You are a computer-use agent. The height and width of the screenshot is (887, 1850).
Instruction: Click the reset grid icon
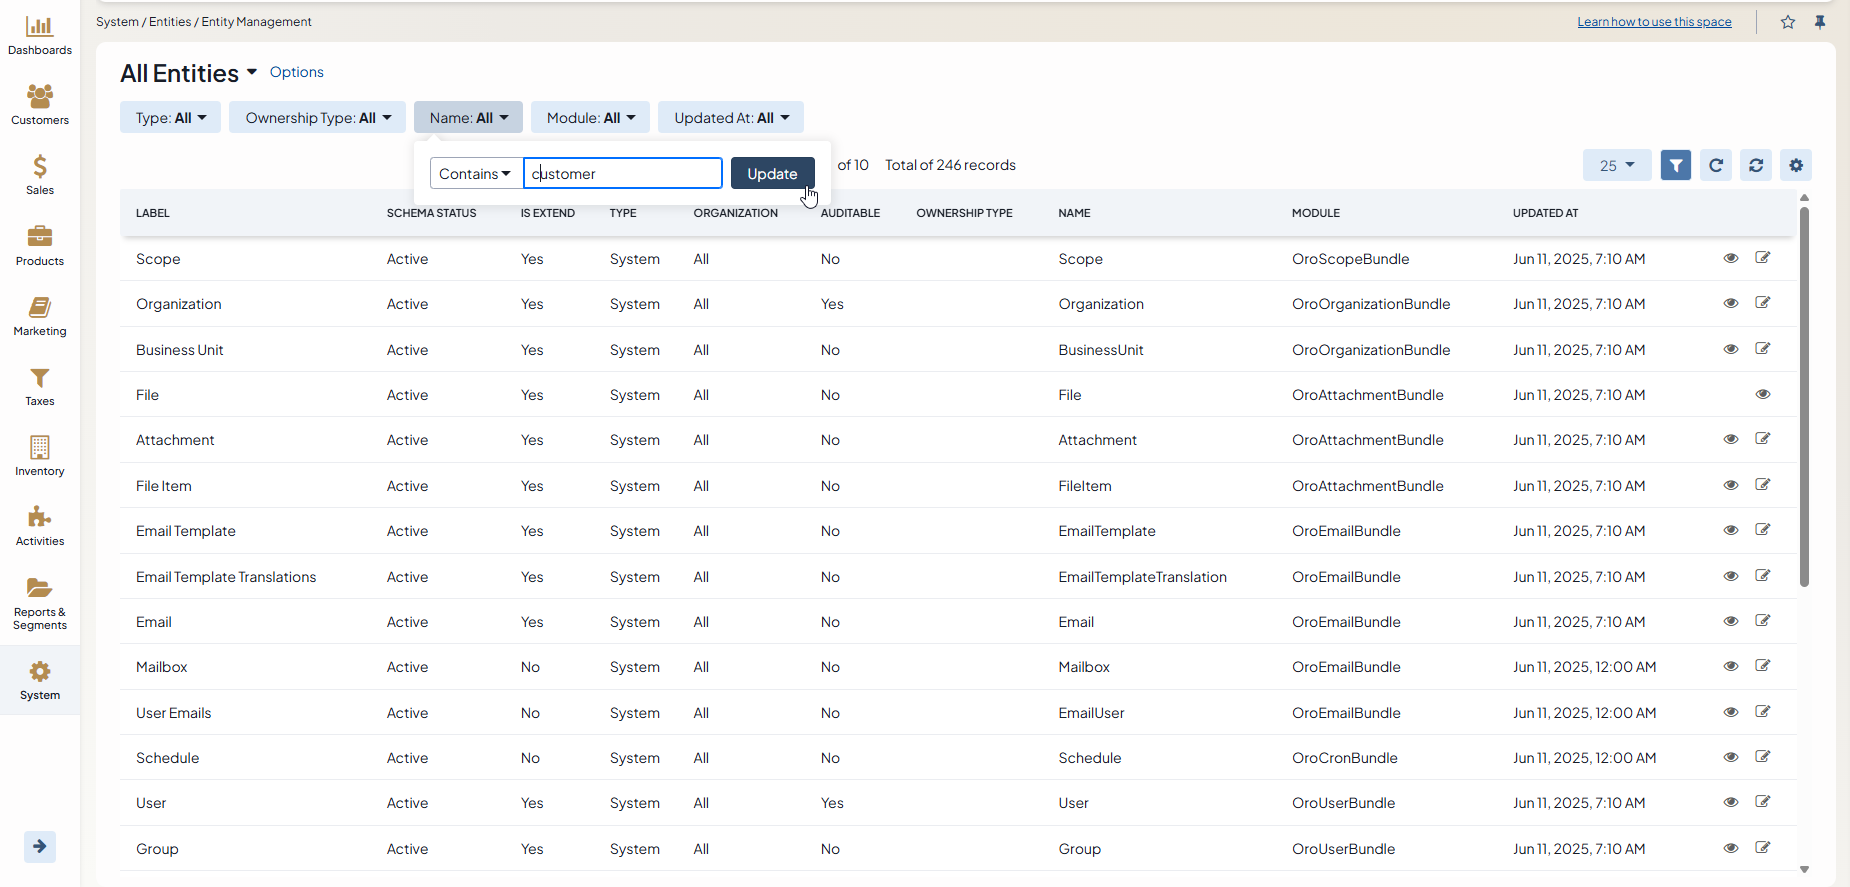(x=1756, y=166)
